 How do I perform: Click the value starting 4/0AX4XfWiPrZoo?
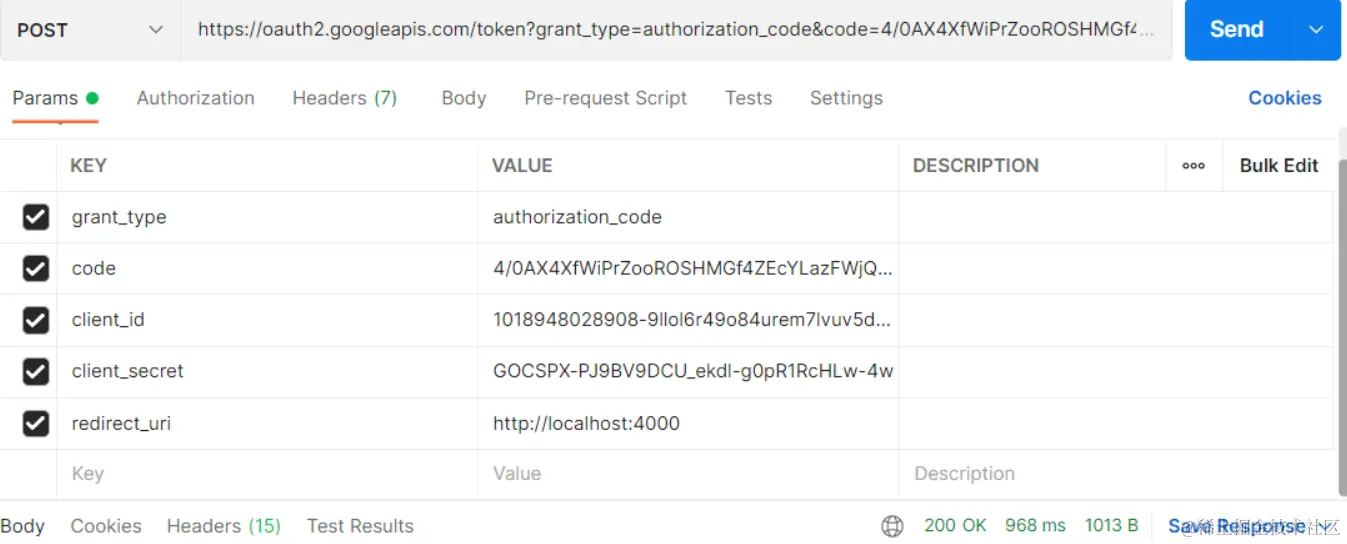[x=689, y=268]
